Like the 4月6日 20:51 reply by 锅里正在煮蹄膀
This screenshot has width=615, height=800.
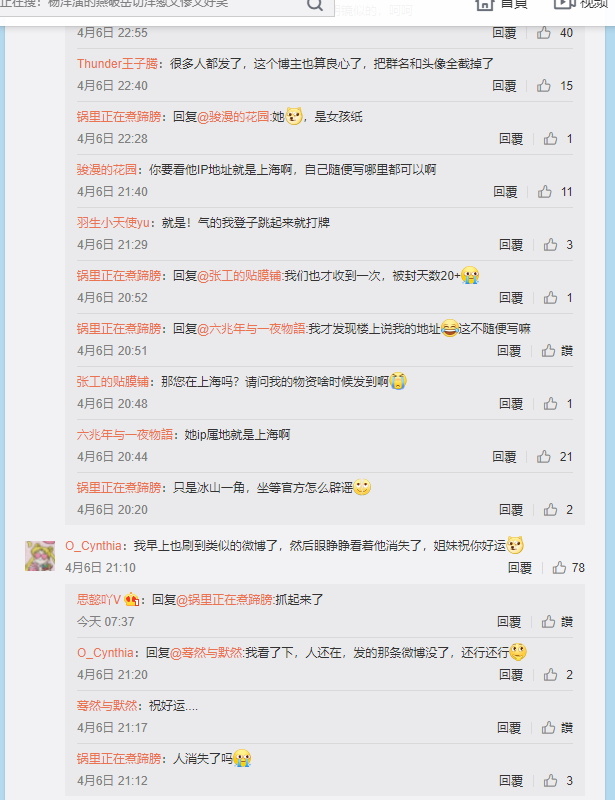click(x=549, y=351)
